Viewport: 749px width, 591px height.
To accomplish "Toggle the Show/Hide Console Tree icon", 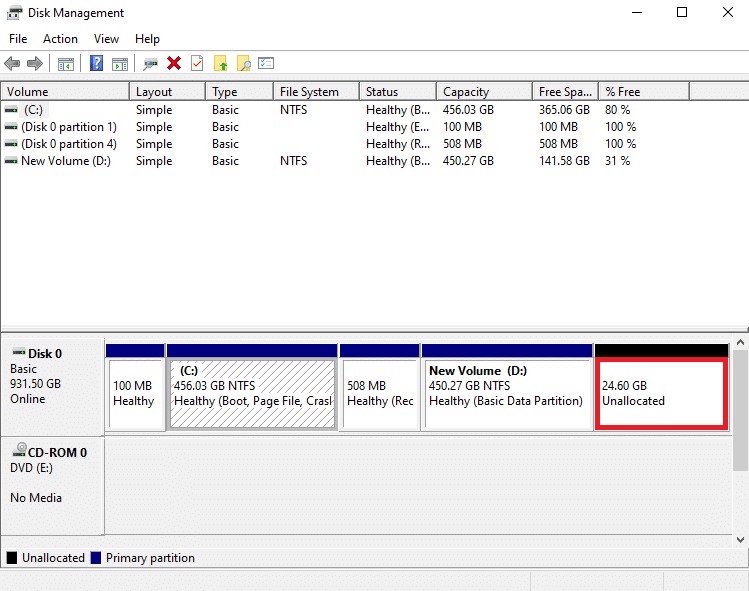I will point(65,64).
